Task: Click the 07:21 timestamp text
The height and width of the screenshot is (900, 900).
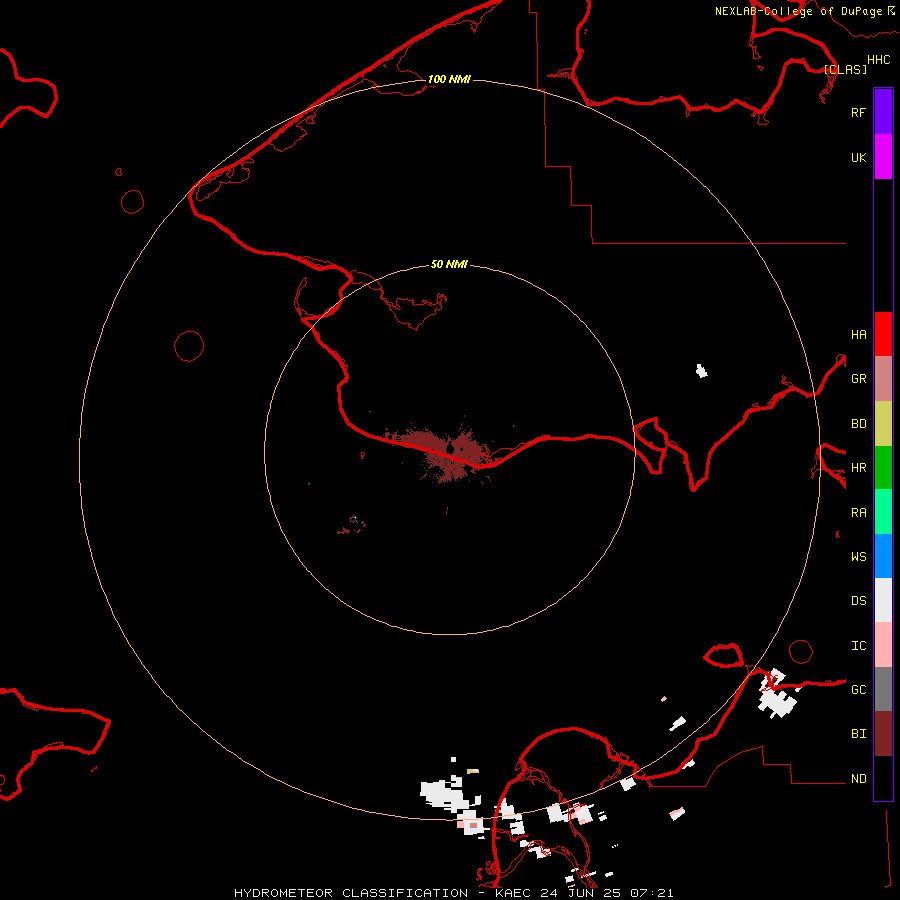Action: [651, 893]
